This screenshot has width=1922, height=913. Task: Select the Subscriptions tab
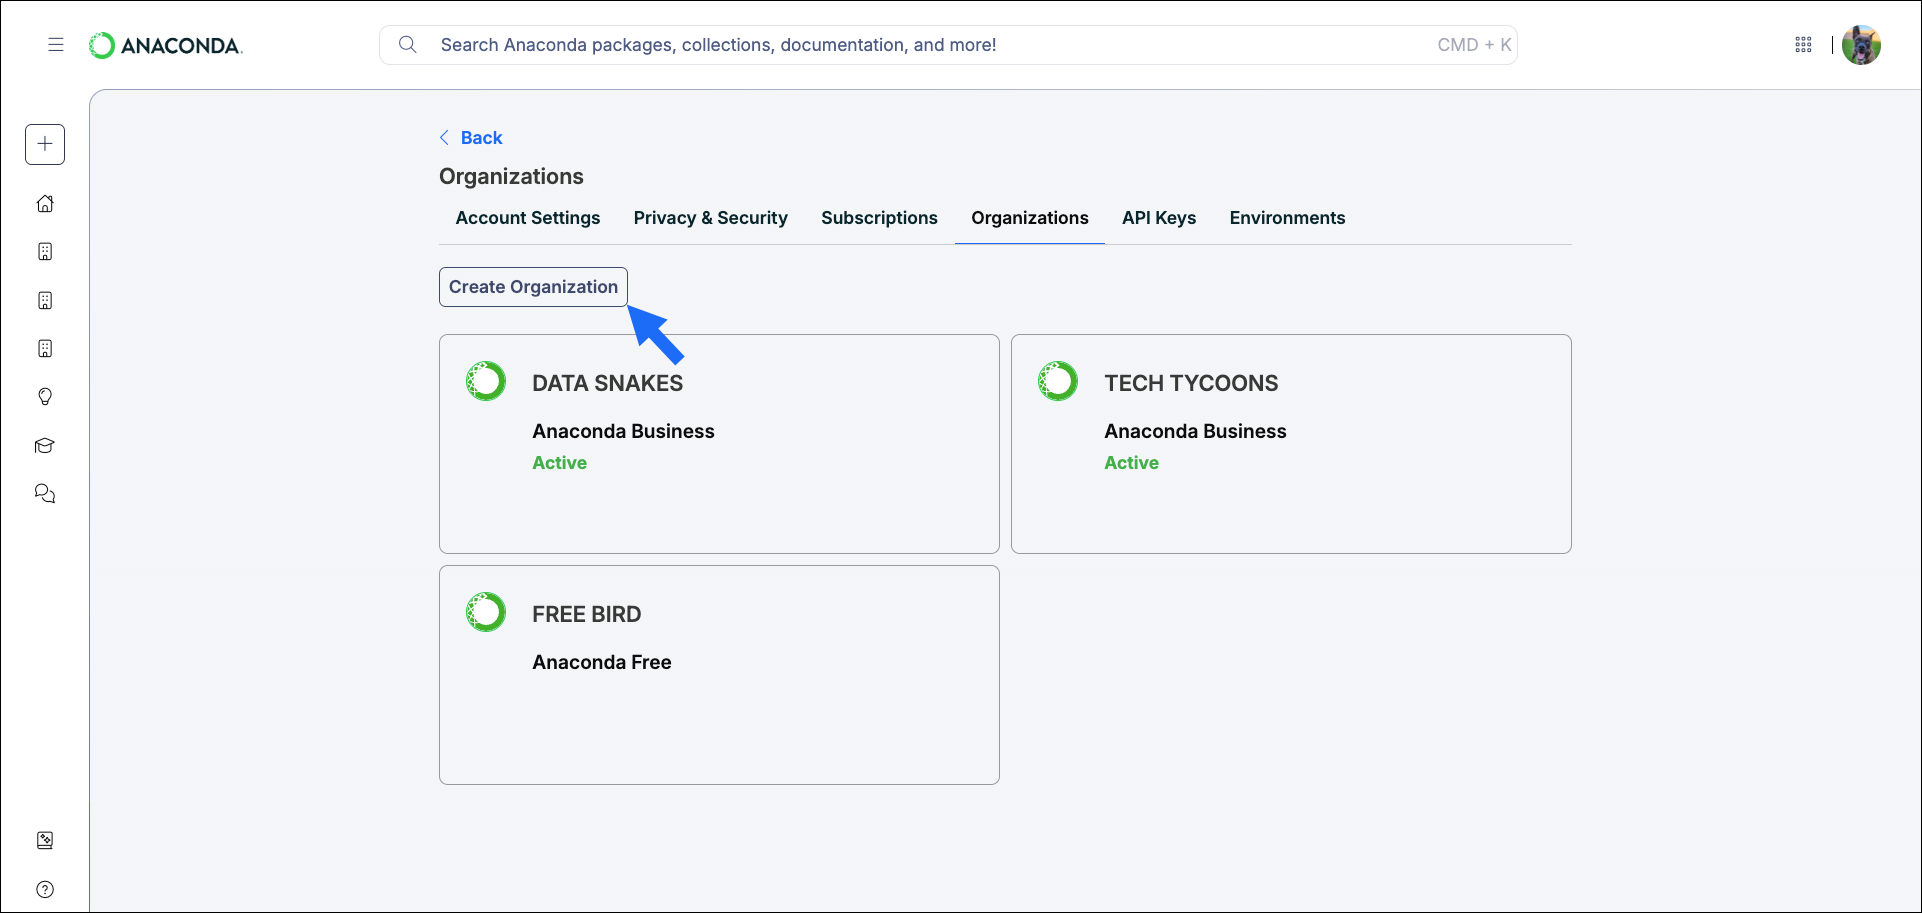tap(879, 217)
